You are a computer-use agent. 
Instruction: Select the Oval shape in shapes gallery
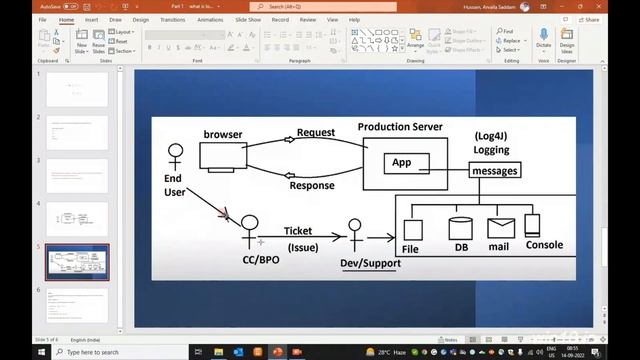387,32
